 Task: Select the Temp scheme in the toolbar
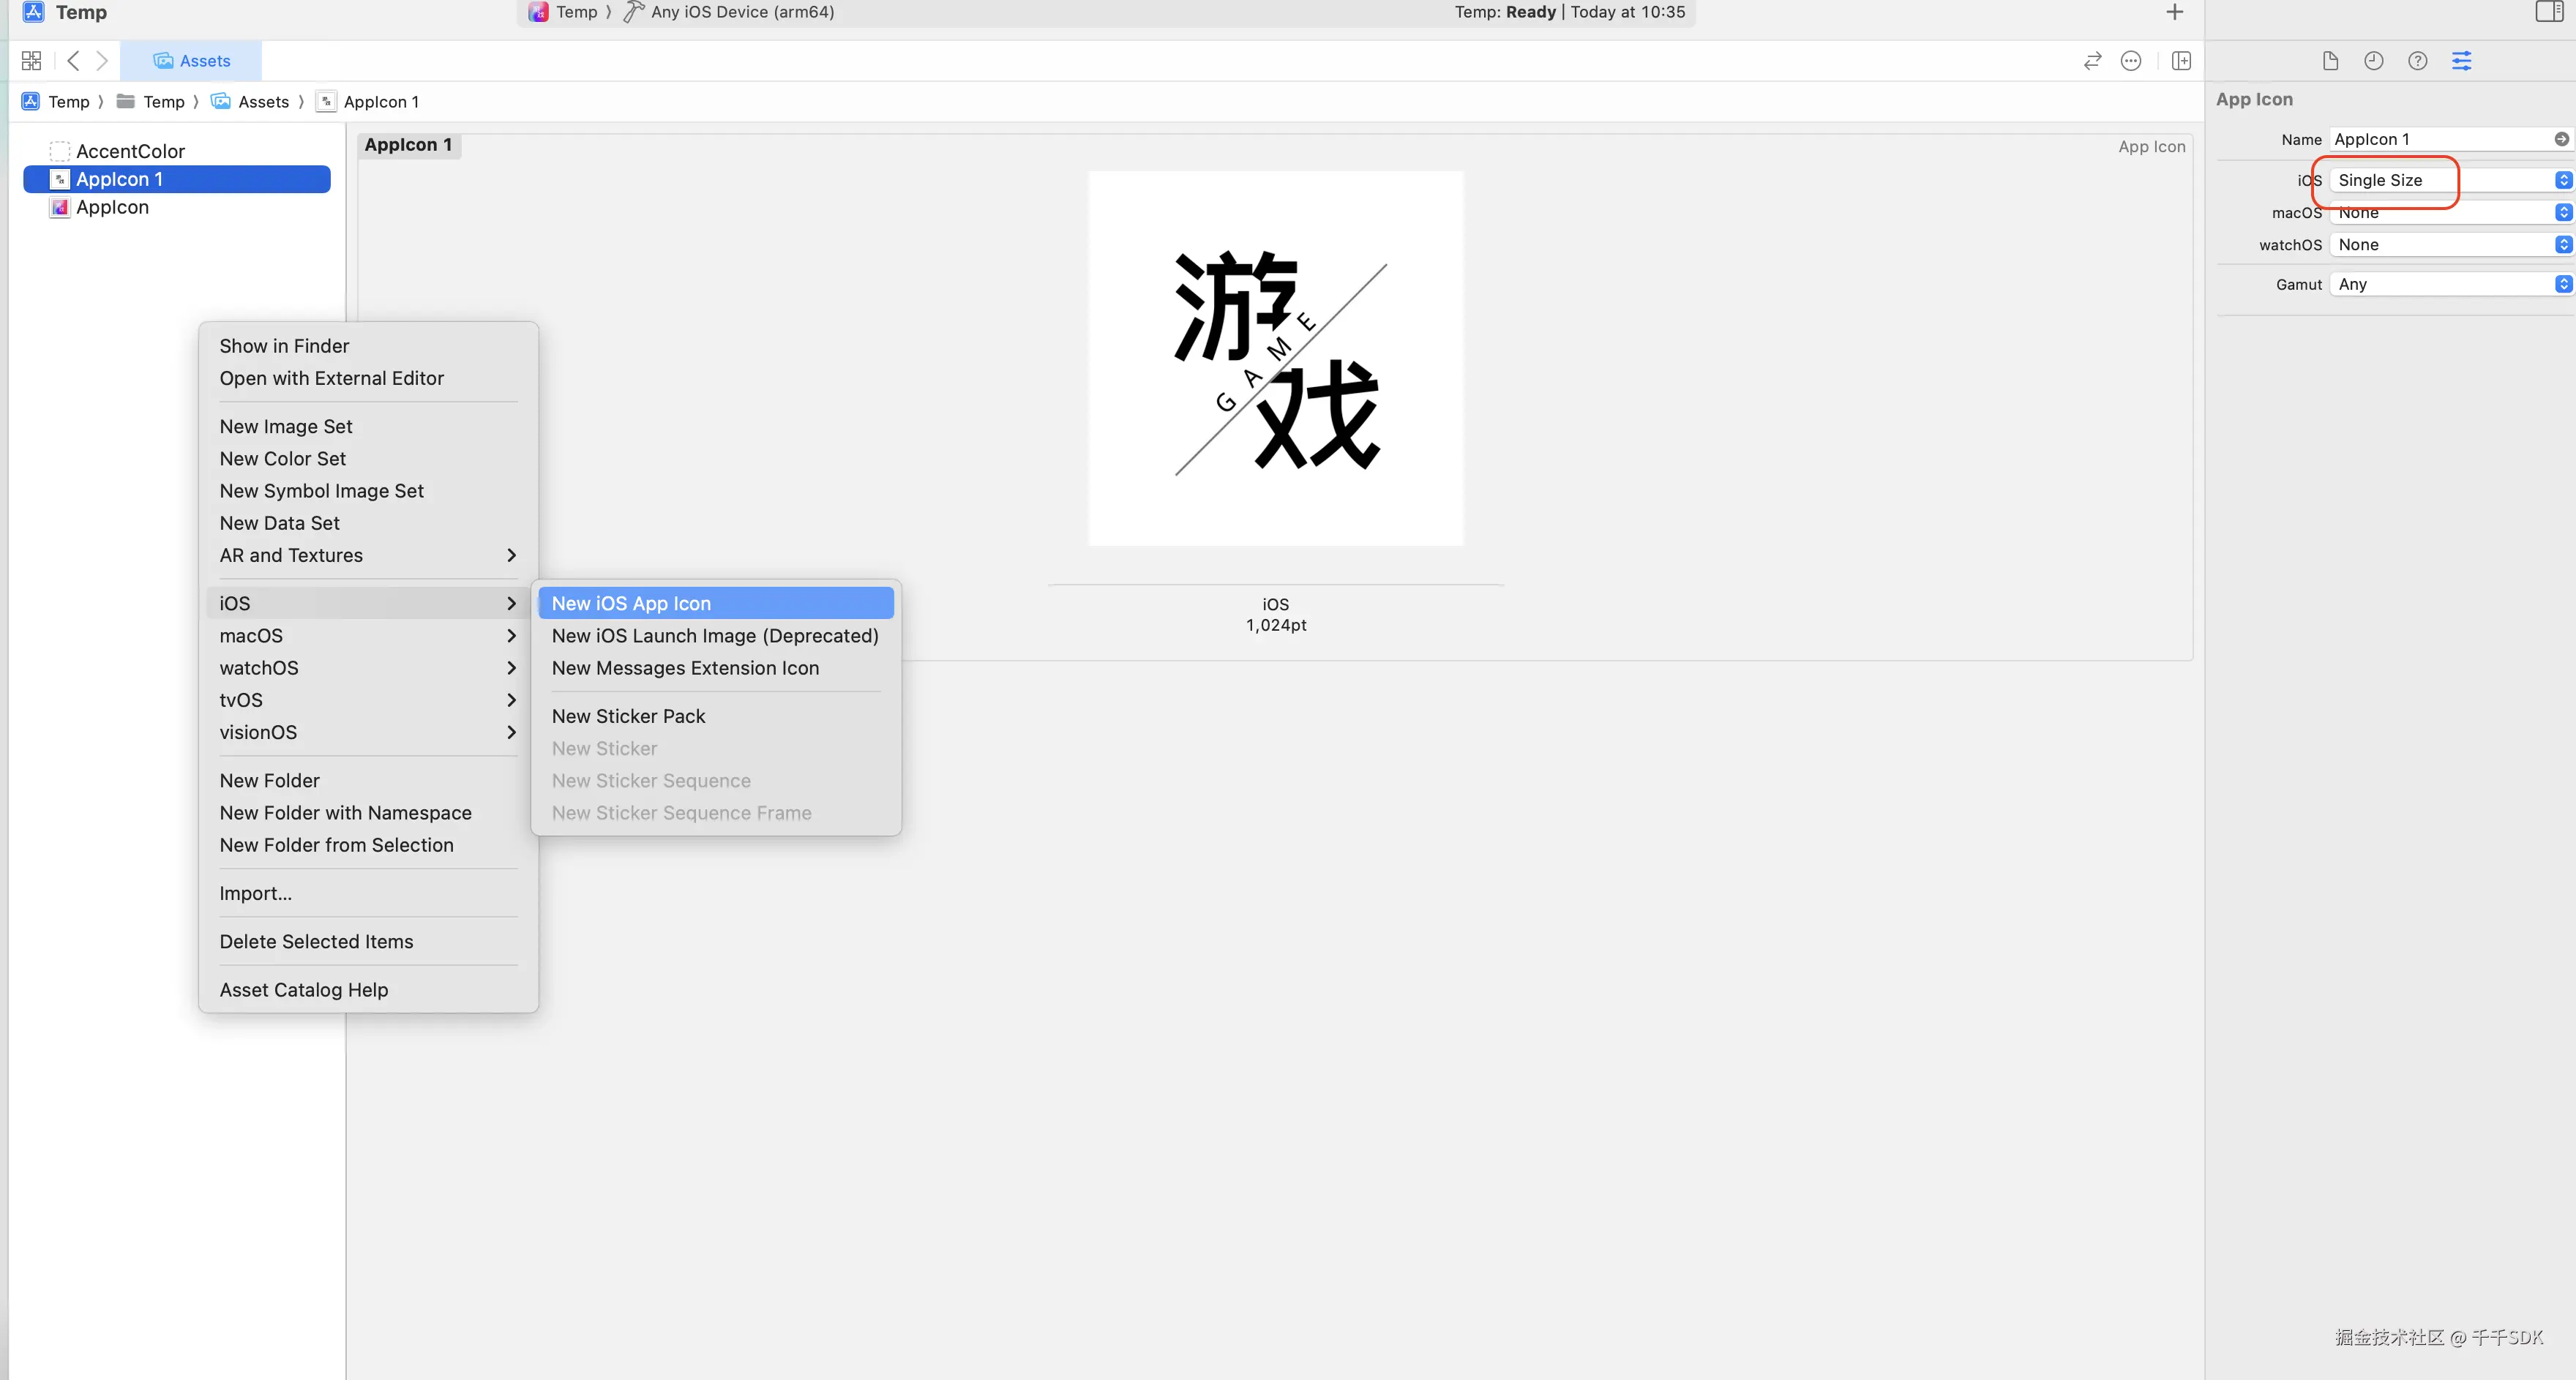click(568, 12)
